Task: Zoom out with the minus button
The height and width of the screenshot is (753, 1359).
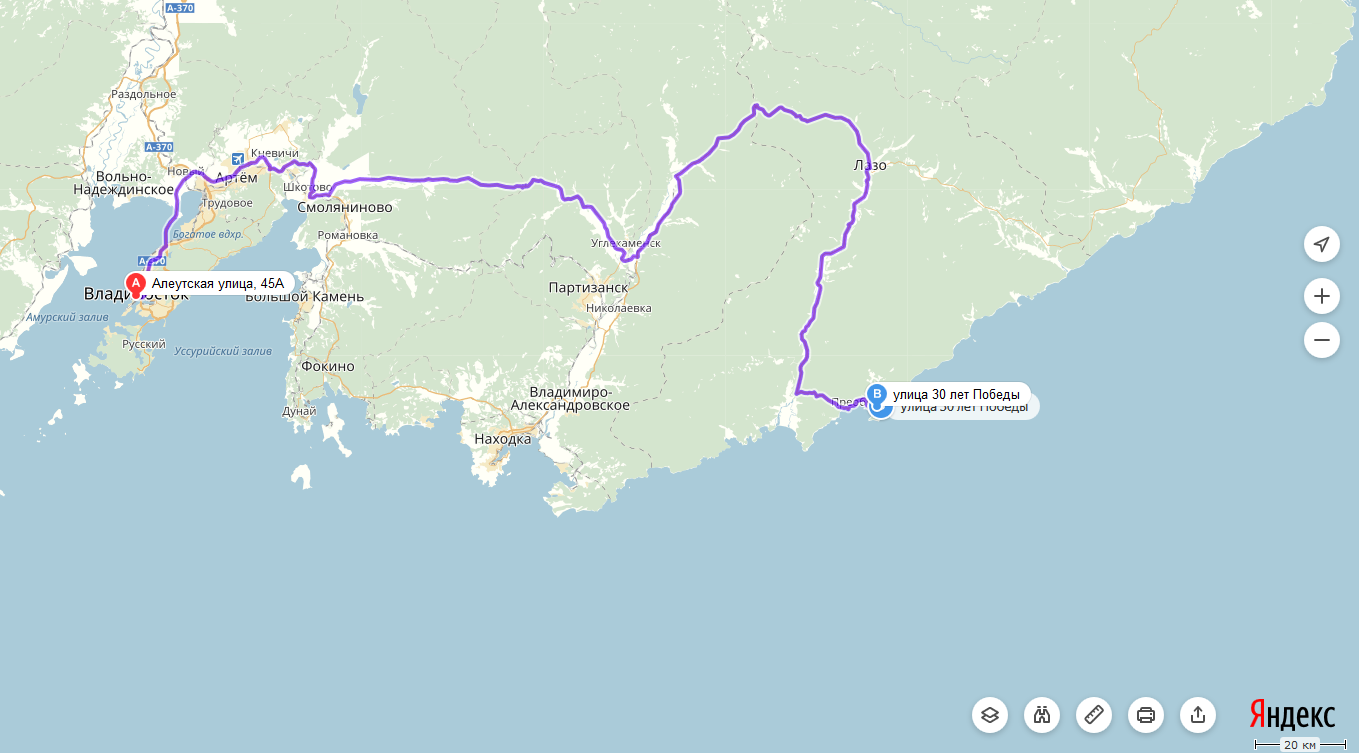Action: (x=1321, y=340)
